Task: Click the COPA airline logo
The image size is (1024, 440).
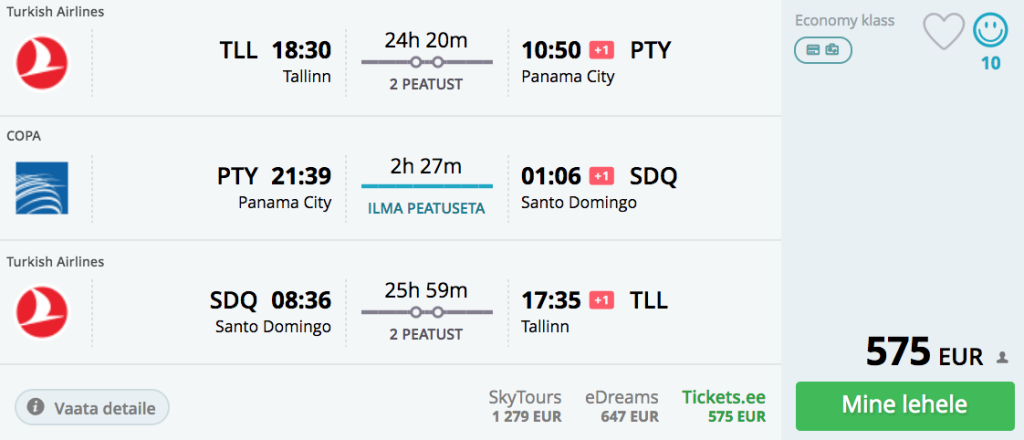Action: 41,188
